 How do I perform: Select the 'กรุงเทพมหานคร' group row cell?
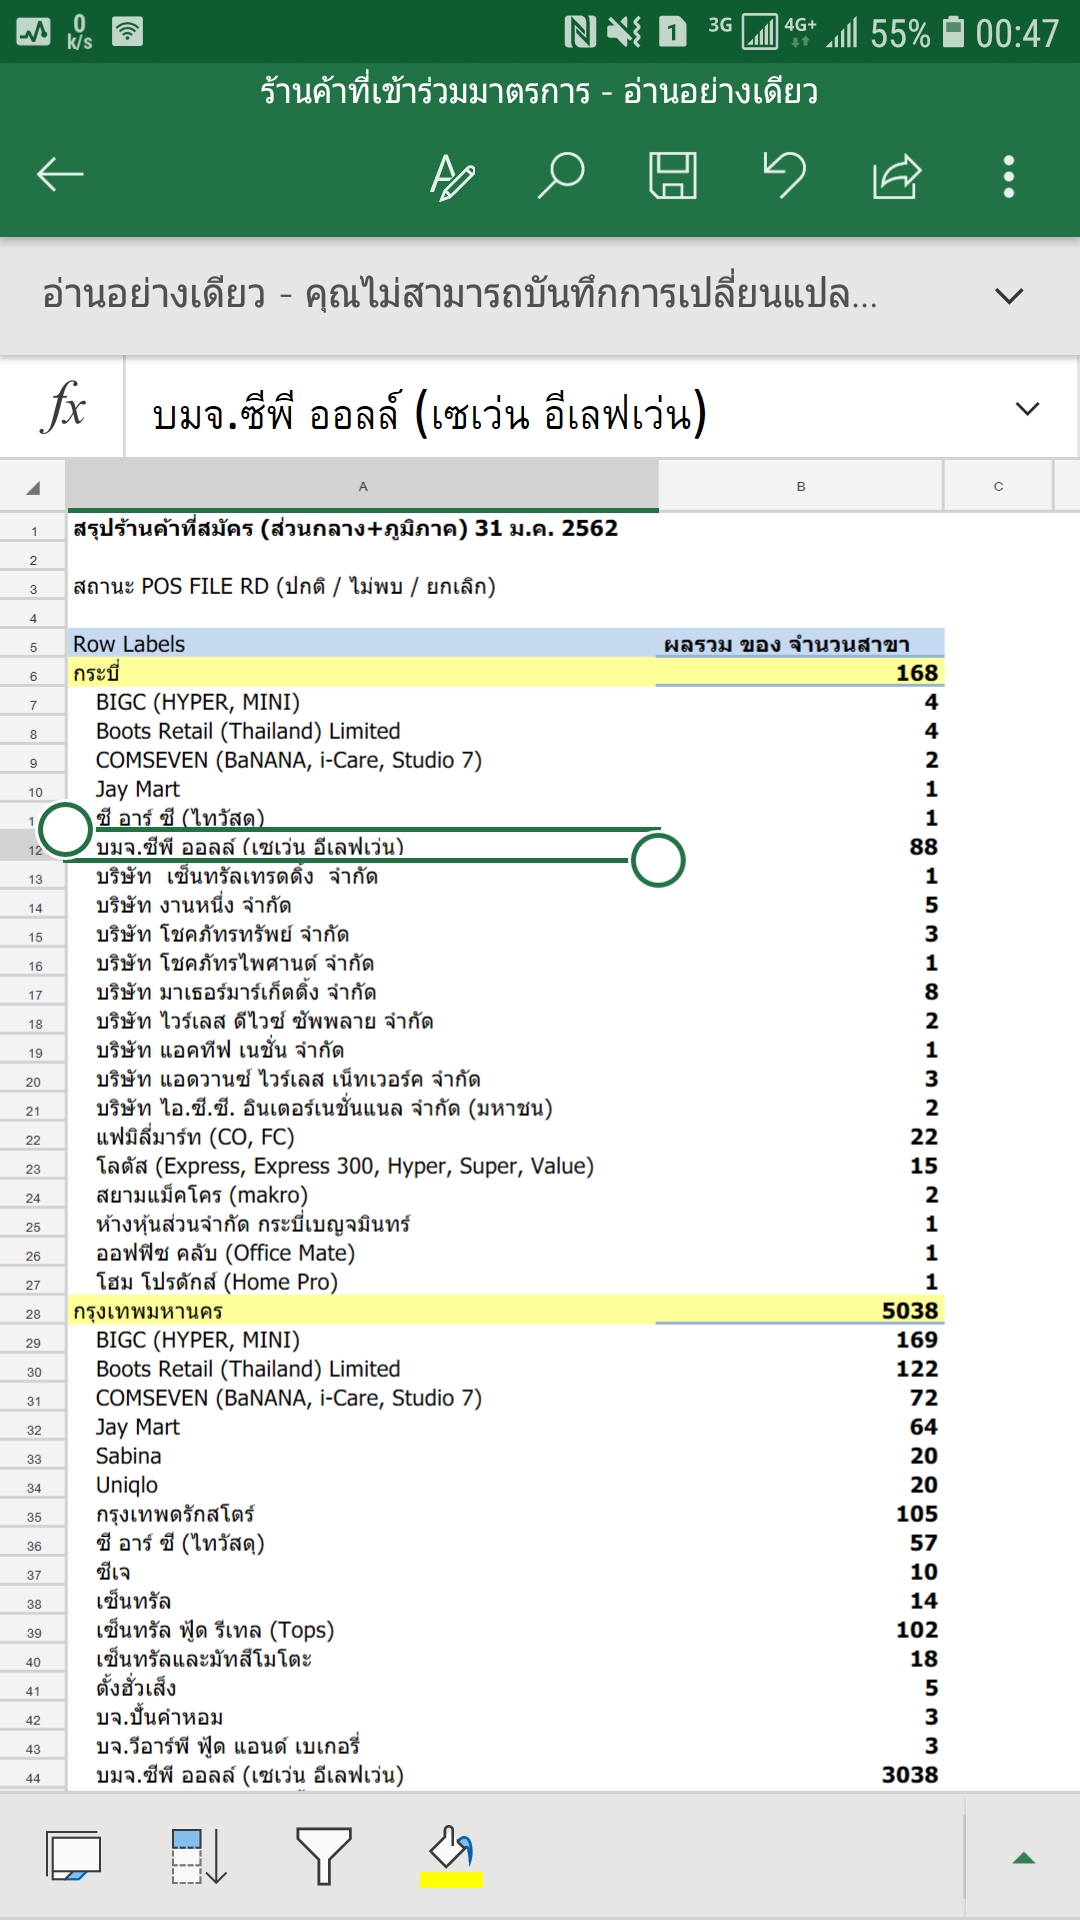click(x=362, y=1311)
